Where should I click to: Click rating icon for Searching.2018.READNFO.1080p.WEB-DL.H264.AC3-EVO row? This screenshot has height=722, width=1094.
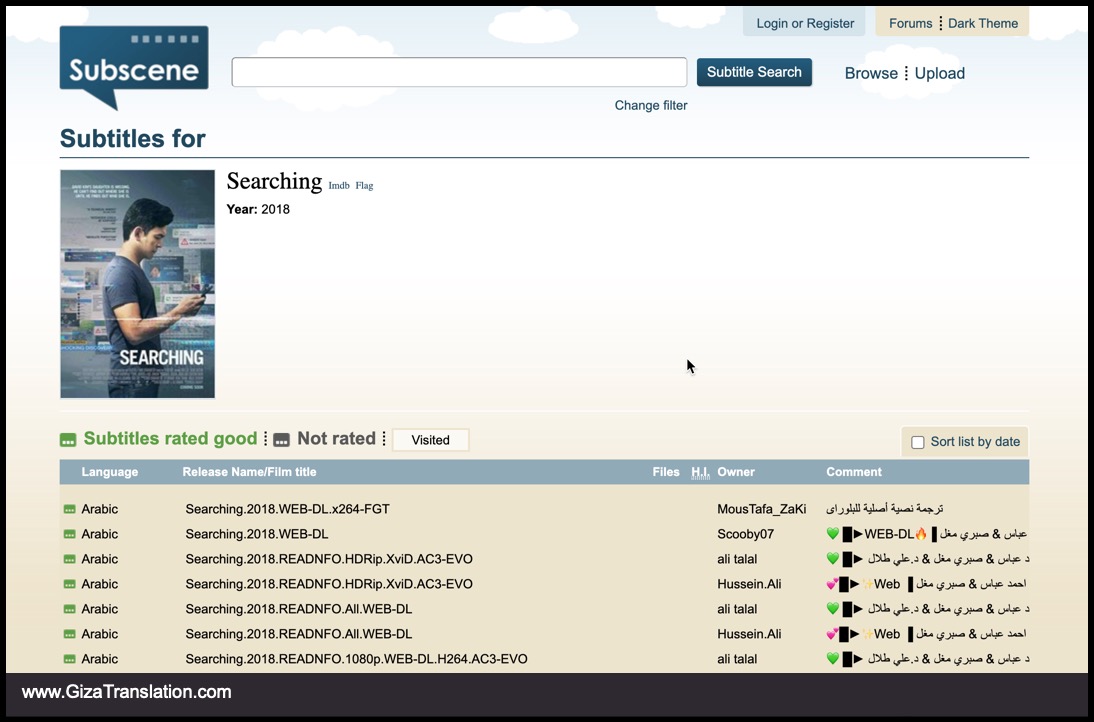click(x=70, y=659)
